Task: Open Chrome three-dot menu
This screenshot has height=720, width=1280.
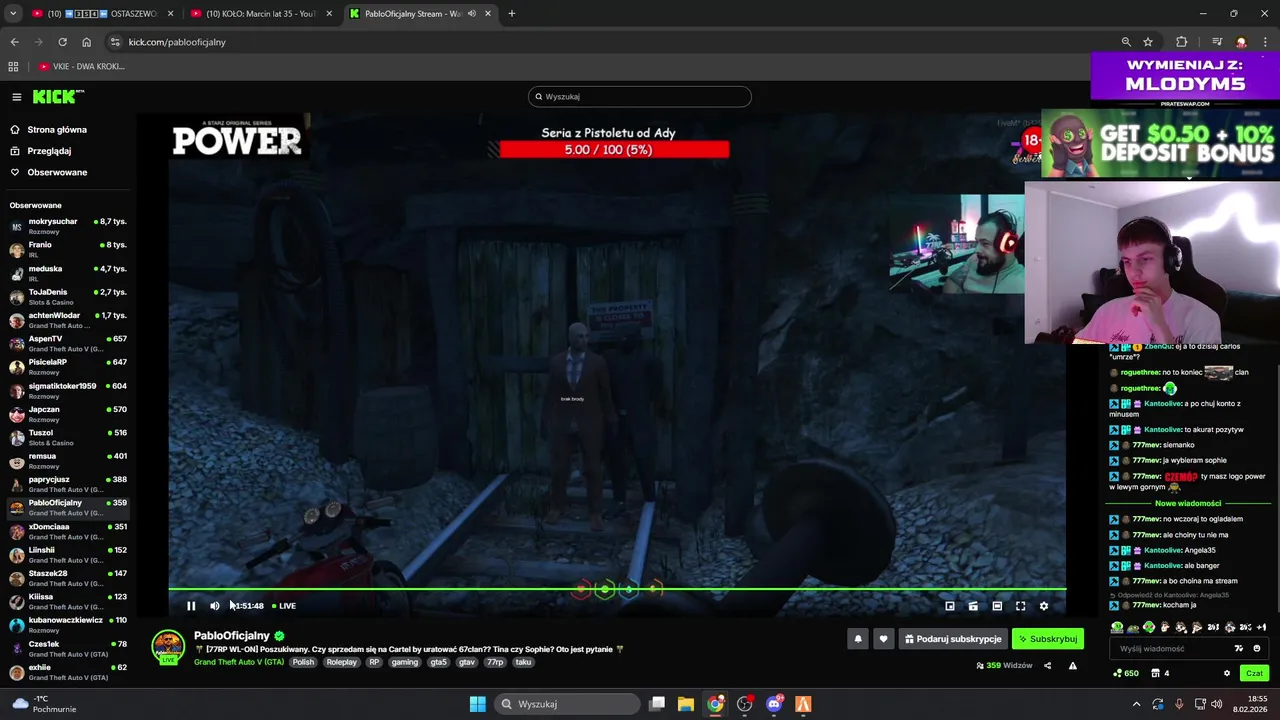Action: 1266,42
